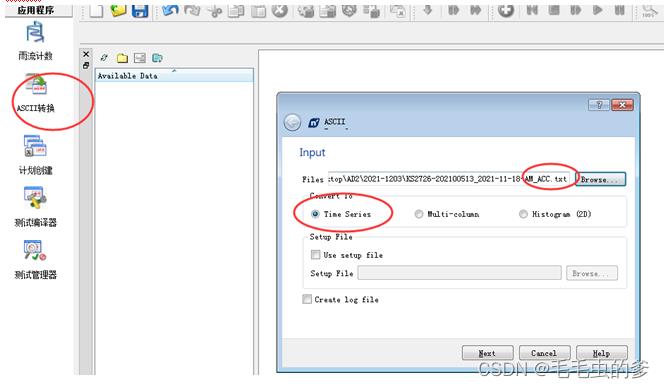This screenshot has height=388, width=664.
Task: Stop playback with the square toolbar icon
Action: click(x=554, y=10)
